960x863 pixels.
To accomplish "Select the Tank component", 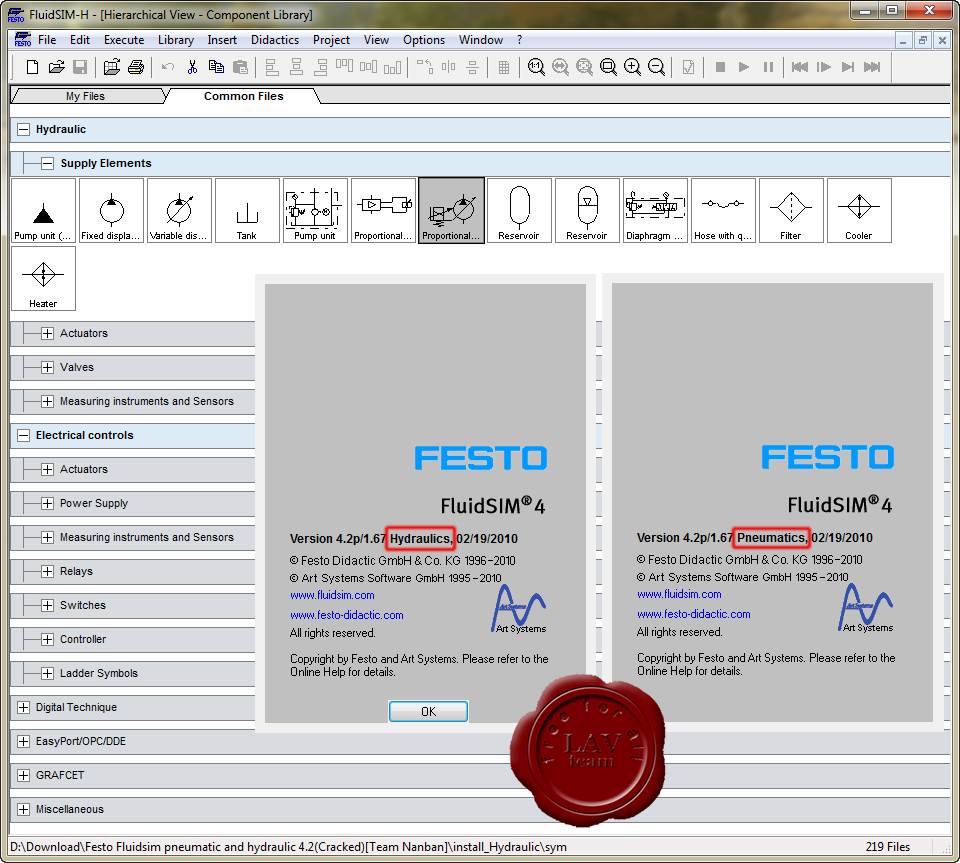I will click(247, 211).
